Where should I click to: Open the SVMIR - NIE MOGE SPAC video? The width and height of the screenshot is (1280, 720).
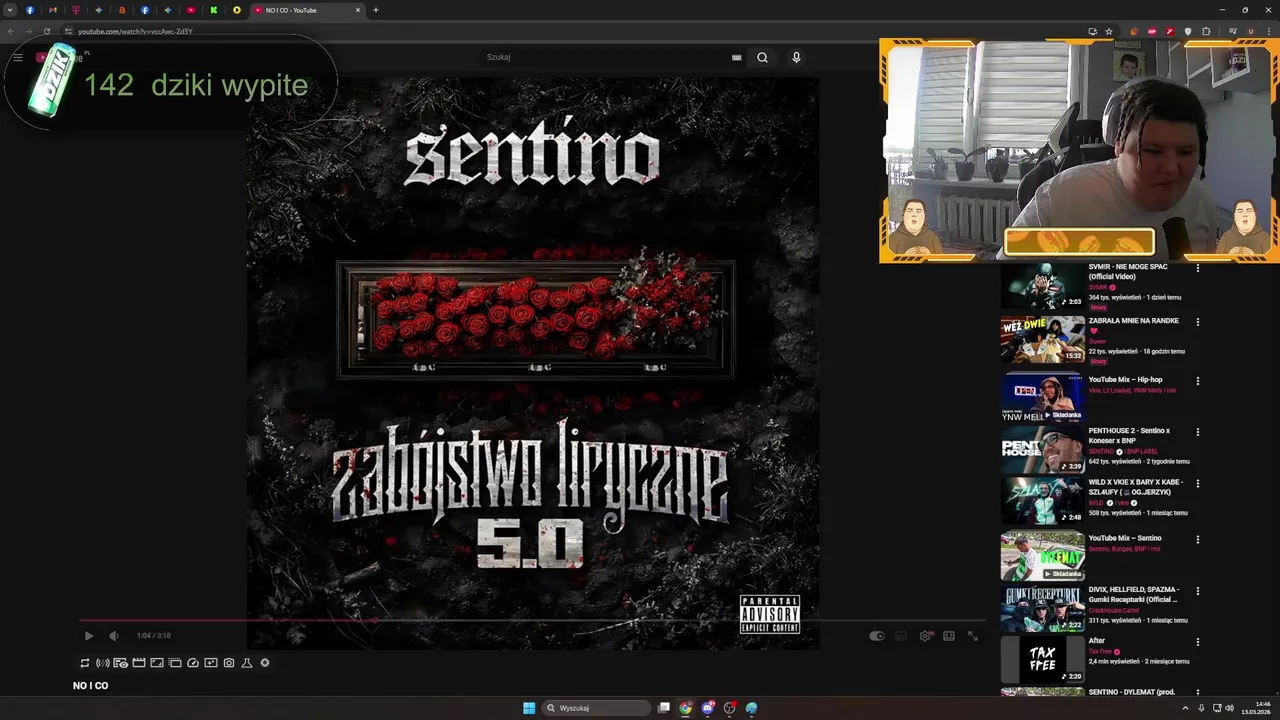[x=1042, y=287]
